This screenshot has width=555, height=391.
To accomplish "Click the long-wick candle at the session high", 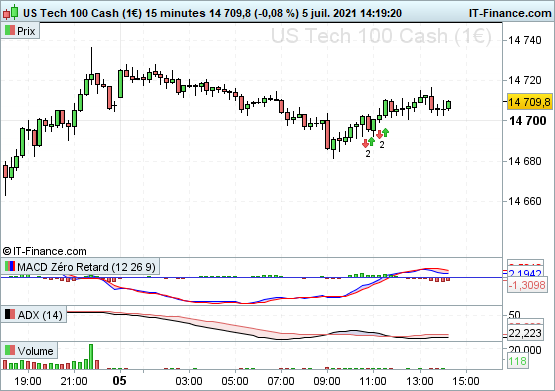I will pos(91,65).
